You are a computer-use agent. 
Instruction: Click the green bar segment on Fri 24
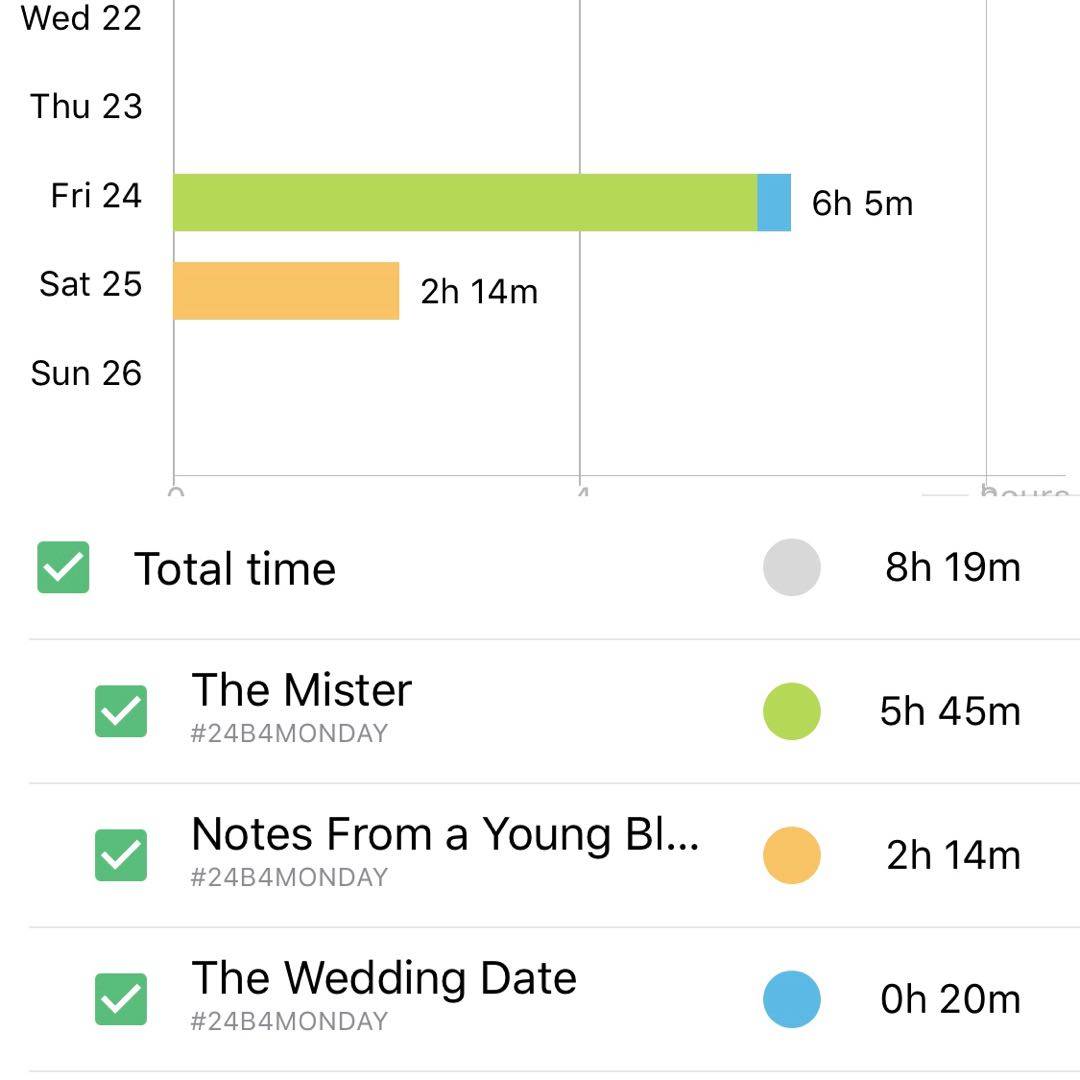[x=465, y=202]
